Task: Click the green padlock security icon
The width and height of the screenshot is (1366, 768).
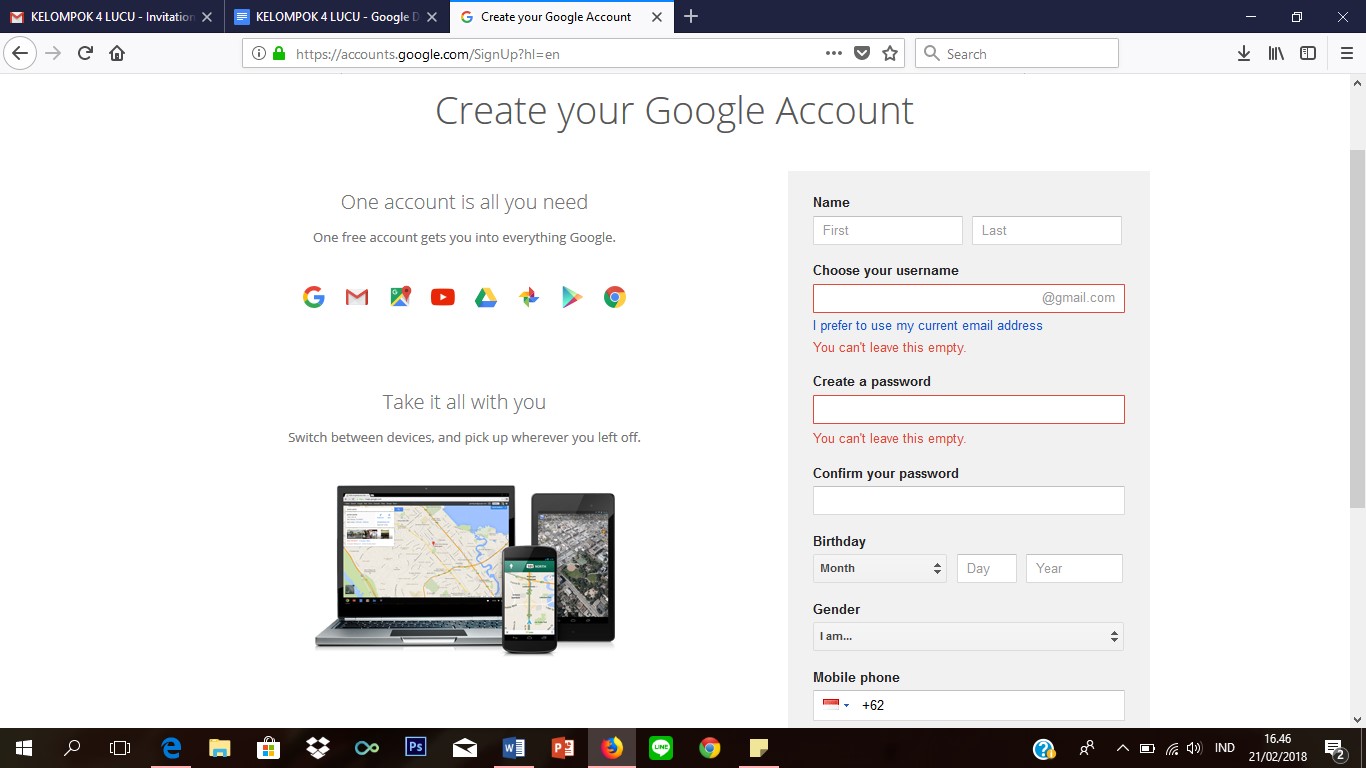Action: pos(279,54)
